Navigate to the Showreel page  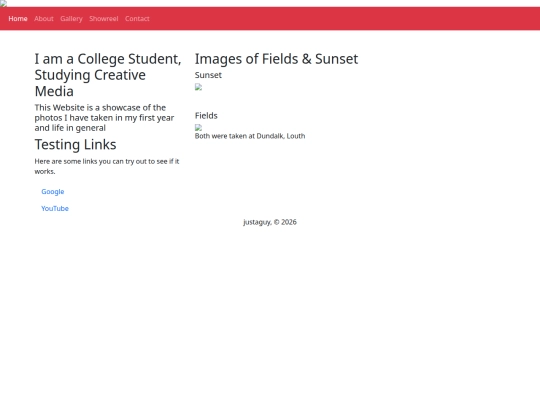[104, 19]
